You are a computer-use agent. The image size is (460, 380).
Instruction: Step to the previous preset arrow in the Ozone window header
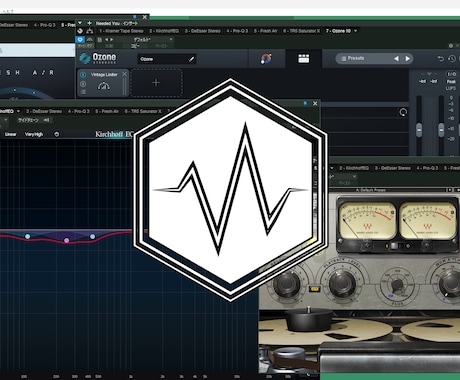[x=107, y=39]
